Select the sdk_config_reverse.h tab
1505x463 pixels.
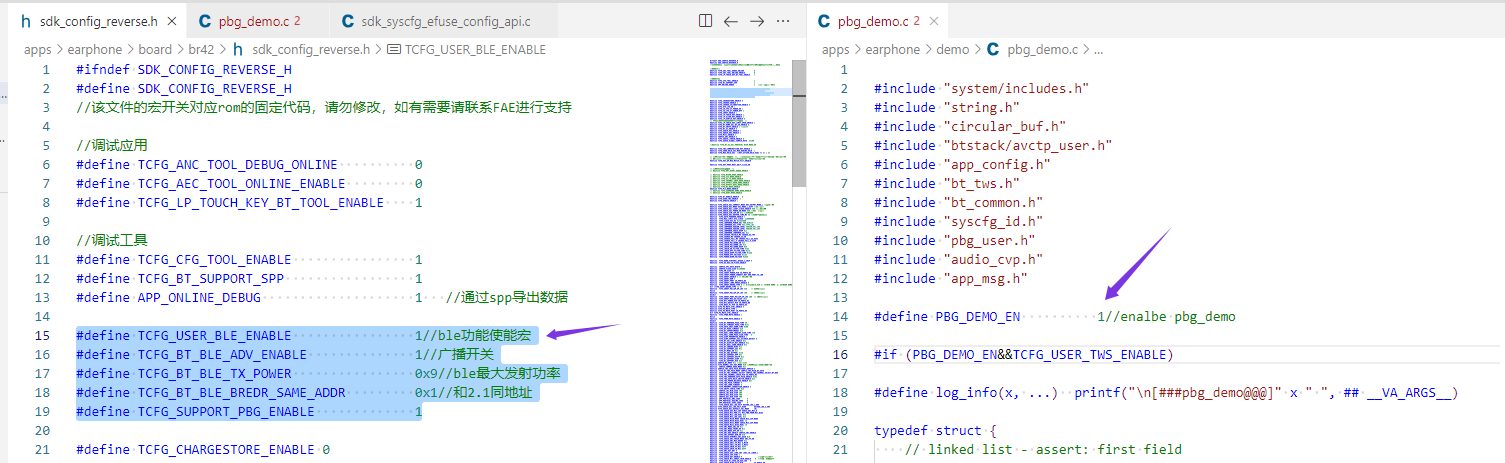98,21
